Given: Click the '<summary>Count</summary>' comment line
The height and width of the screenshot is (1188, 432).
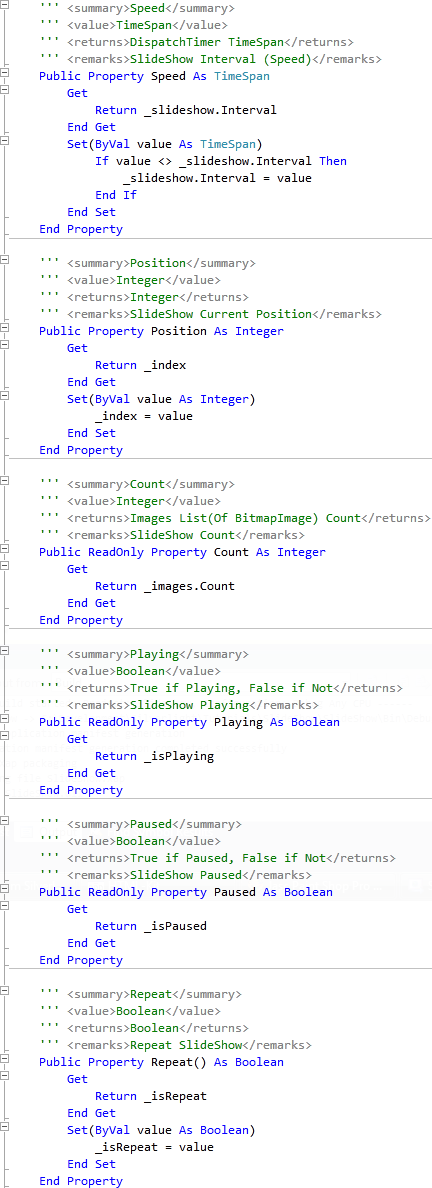Looking at the screenshot, I should point(150,483).
